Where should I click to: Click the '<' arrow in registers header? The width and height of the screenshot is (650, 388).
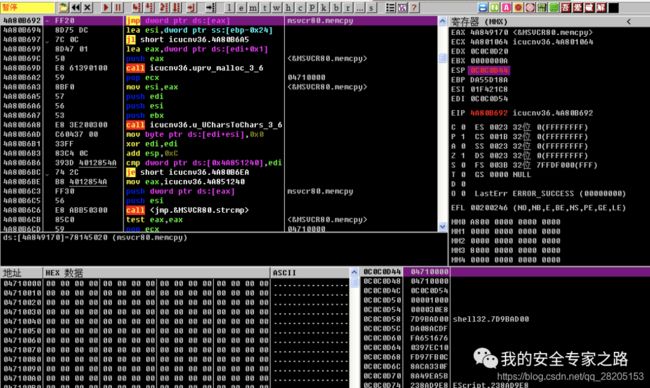(628, 22)
